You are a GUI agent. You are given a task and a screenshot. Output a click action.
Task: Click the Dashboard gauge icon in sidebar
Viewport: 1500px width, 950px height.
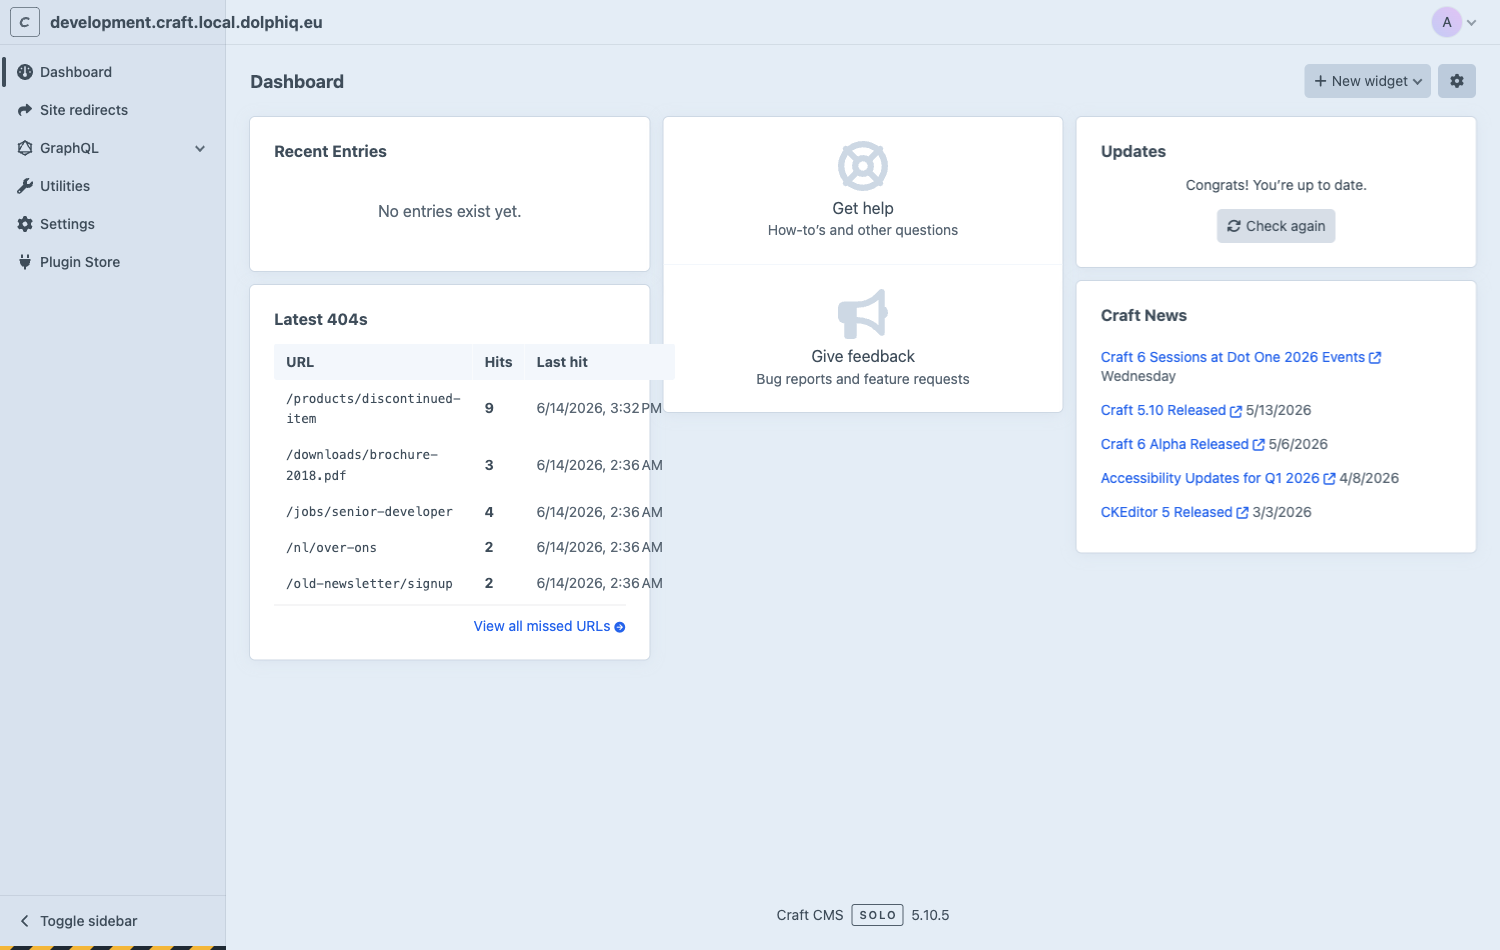tap(25, 72)
